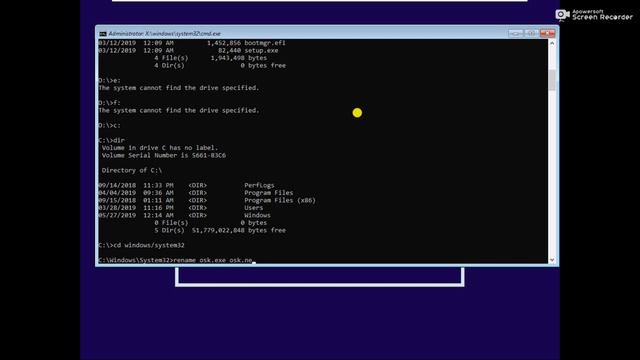Click the scrollbar up arrow
Image resolution: width=640 pixels, height=360 pixels.
click(x=552, y=43)
